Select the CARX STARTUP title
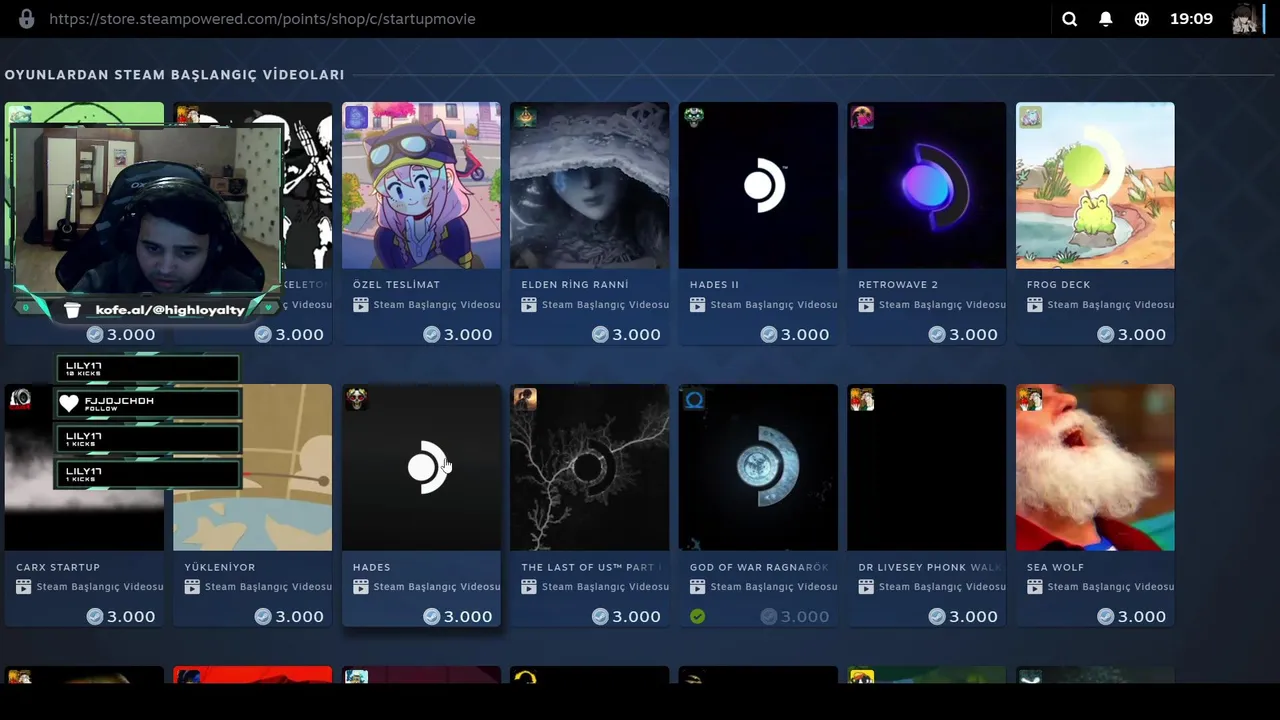 click(58, 567)
